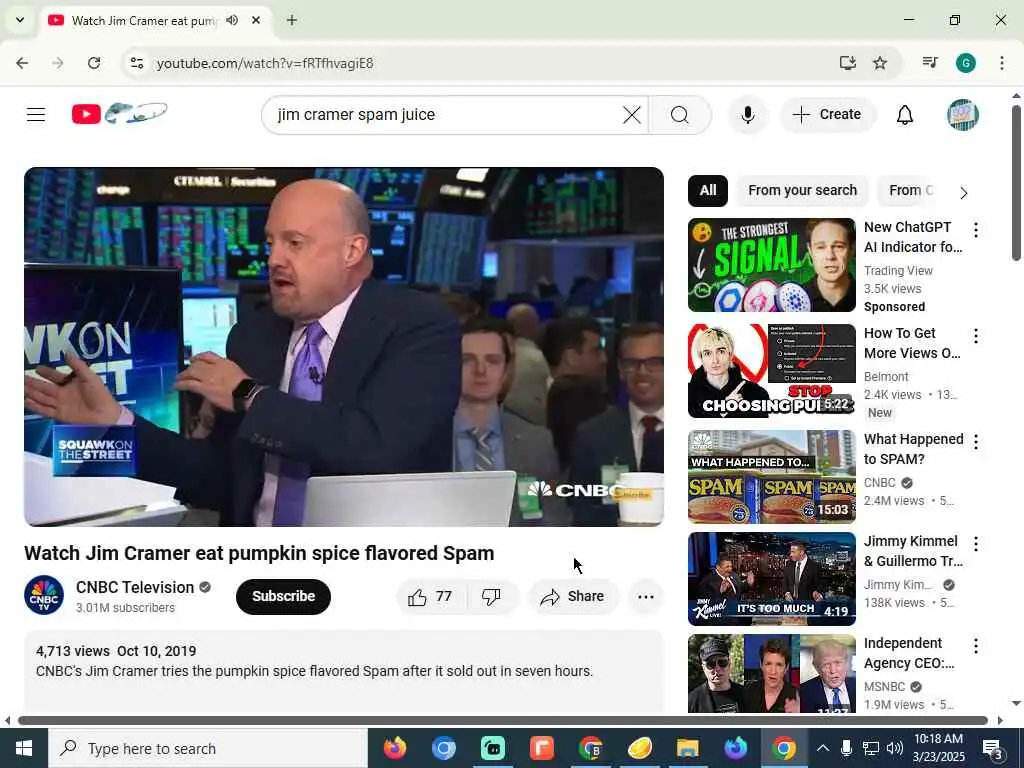This screenshot has height=768, width=1024.
Task: Open the Windows notification center
Action: (993, 748)
